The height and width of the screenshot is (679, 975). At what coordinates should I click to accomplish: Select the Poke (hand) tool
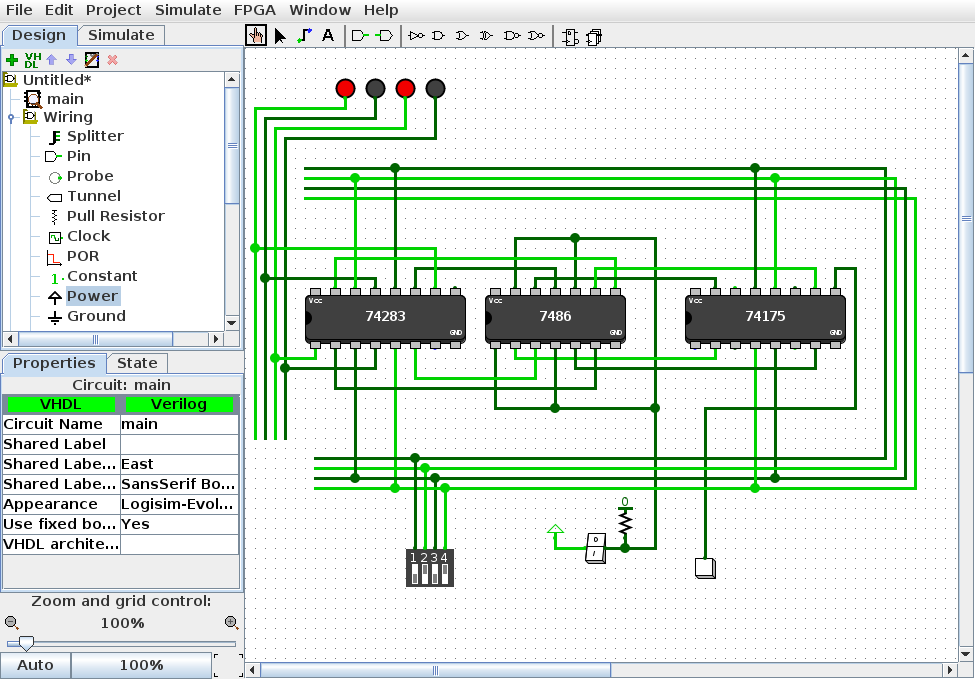tap(256, 36)
